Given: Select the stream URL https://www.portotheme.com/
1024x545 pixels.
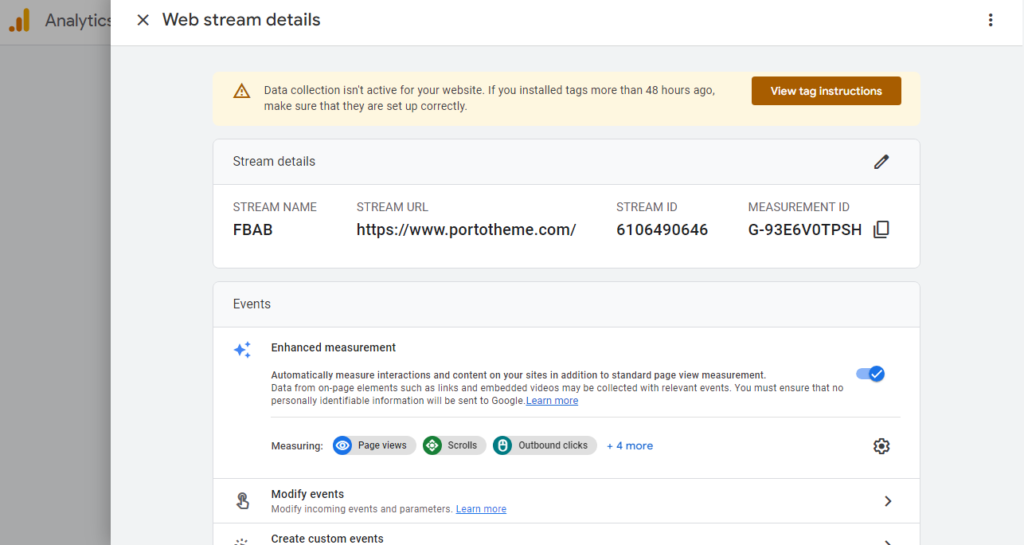Looking at the screenshot, I should (466, 230).
